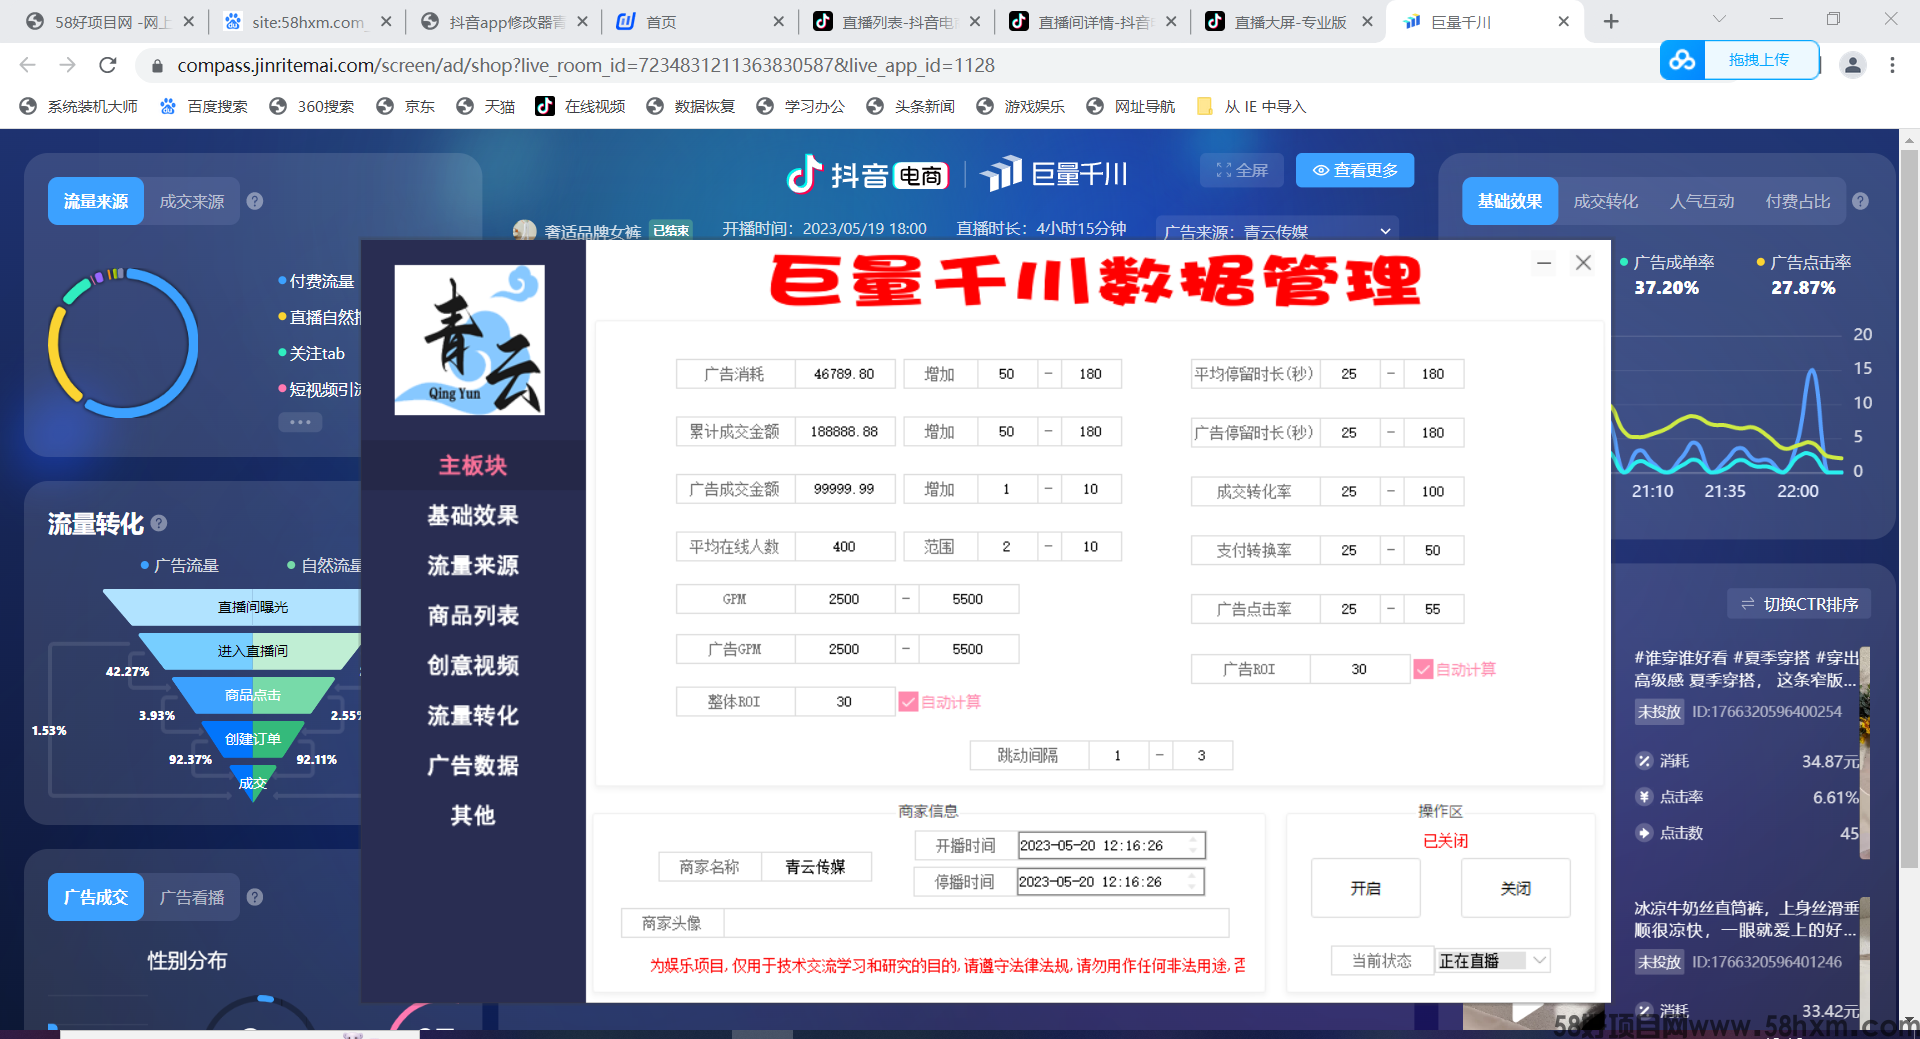Open 广告数据 in the sidebar
The width and height of the screenshot is (1920, 1039).
pos(473,765)
